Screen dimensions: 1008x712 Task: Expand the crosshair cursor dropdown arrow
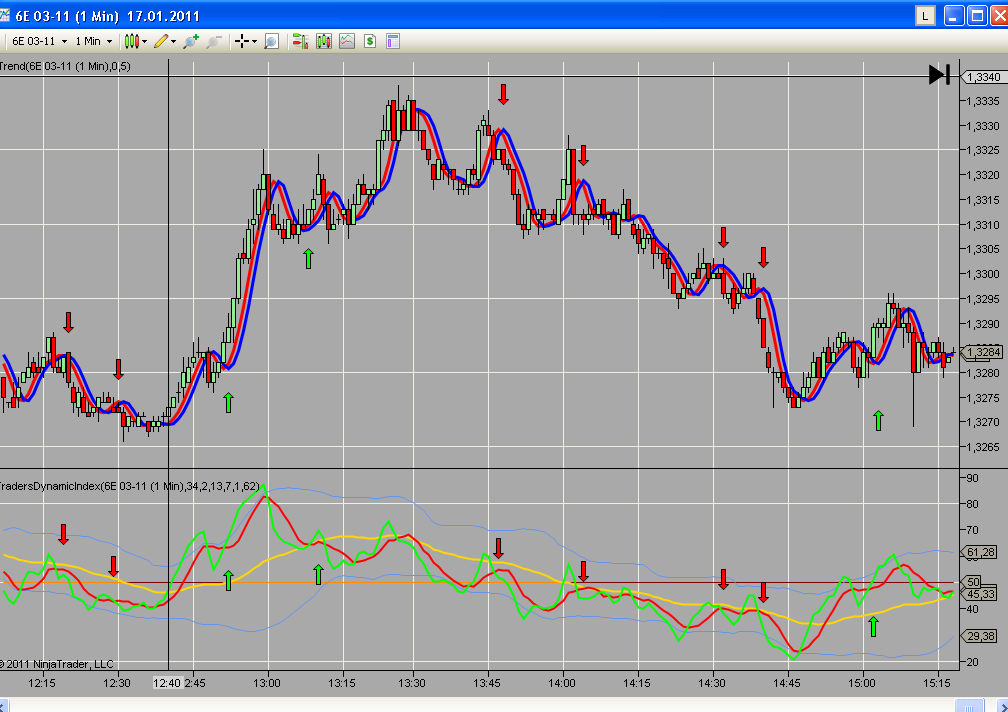tap(255, 42)
